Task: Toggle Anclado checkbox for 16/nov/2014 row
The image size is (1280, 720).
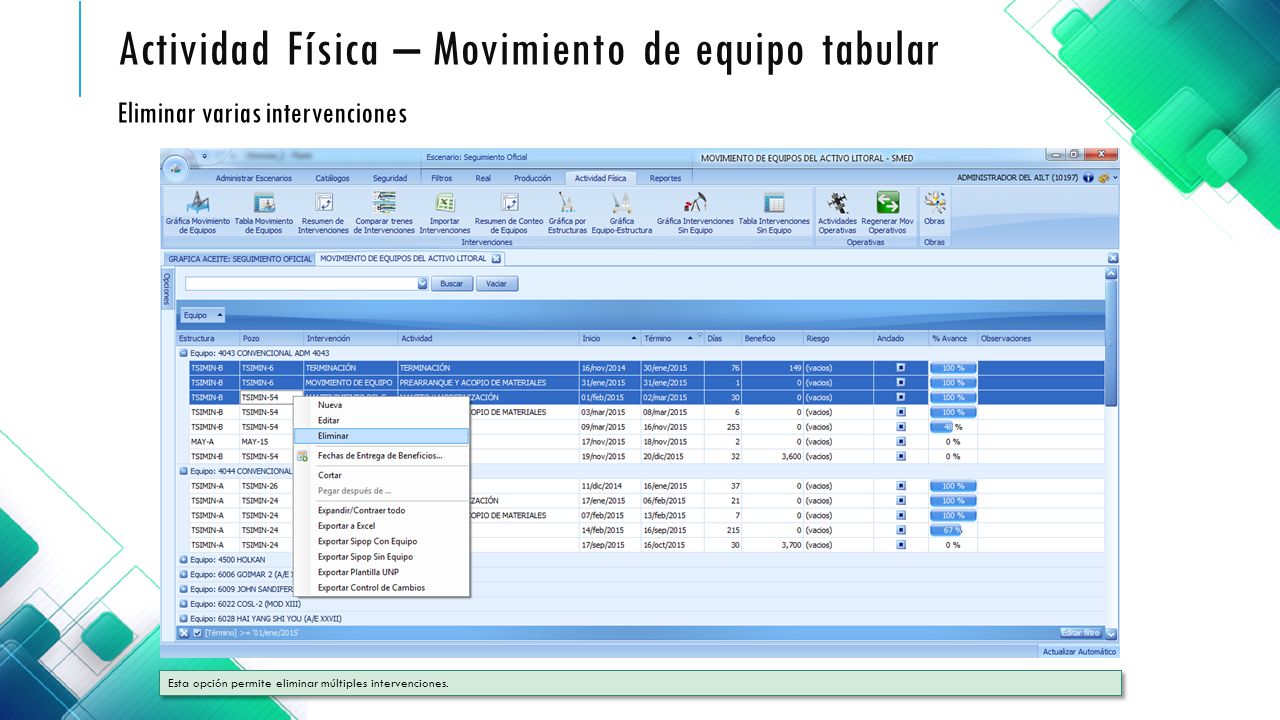Action: 901,368
